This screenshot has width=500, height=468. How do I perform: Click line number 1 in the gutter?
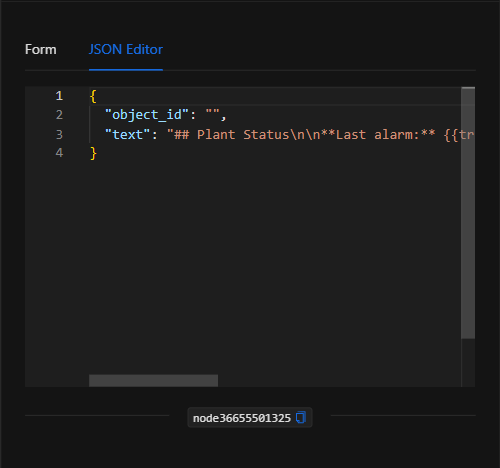click(59, 96)
